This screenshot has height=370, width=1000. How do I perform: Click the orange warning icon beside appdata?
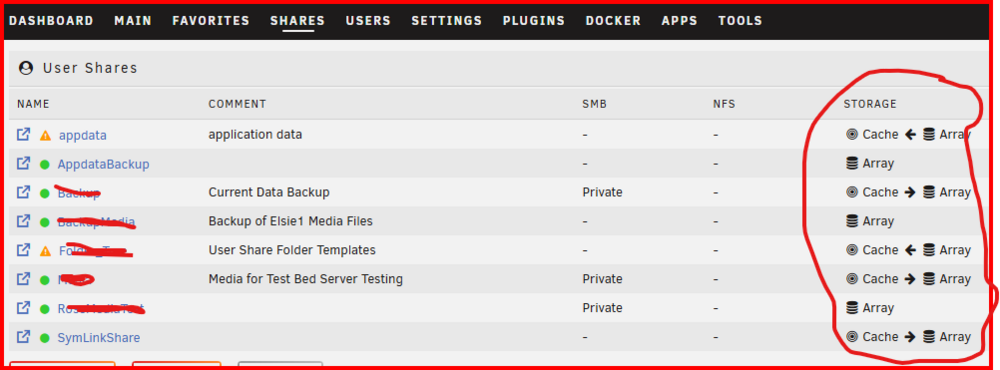coord(45,135)
